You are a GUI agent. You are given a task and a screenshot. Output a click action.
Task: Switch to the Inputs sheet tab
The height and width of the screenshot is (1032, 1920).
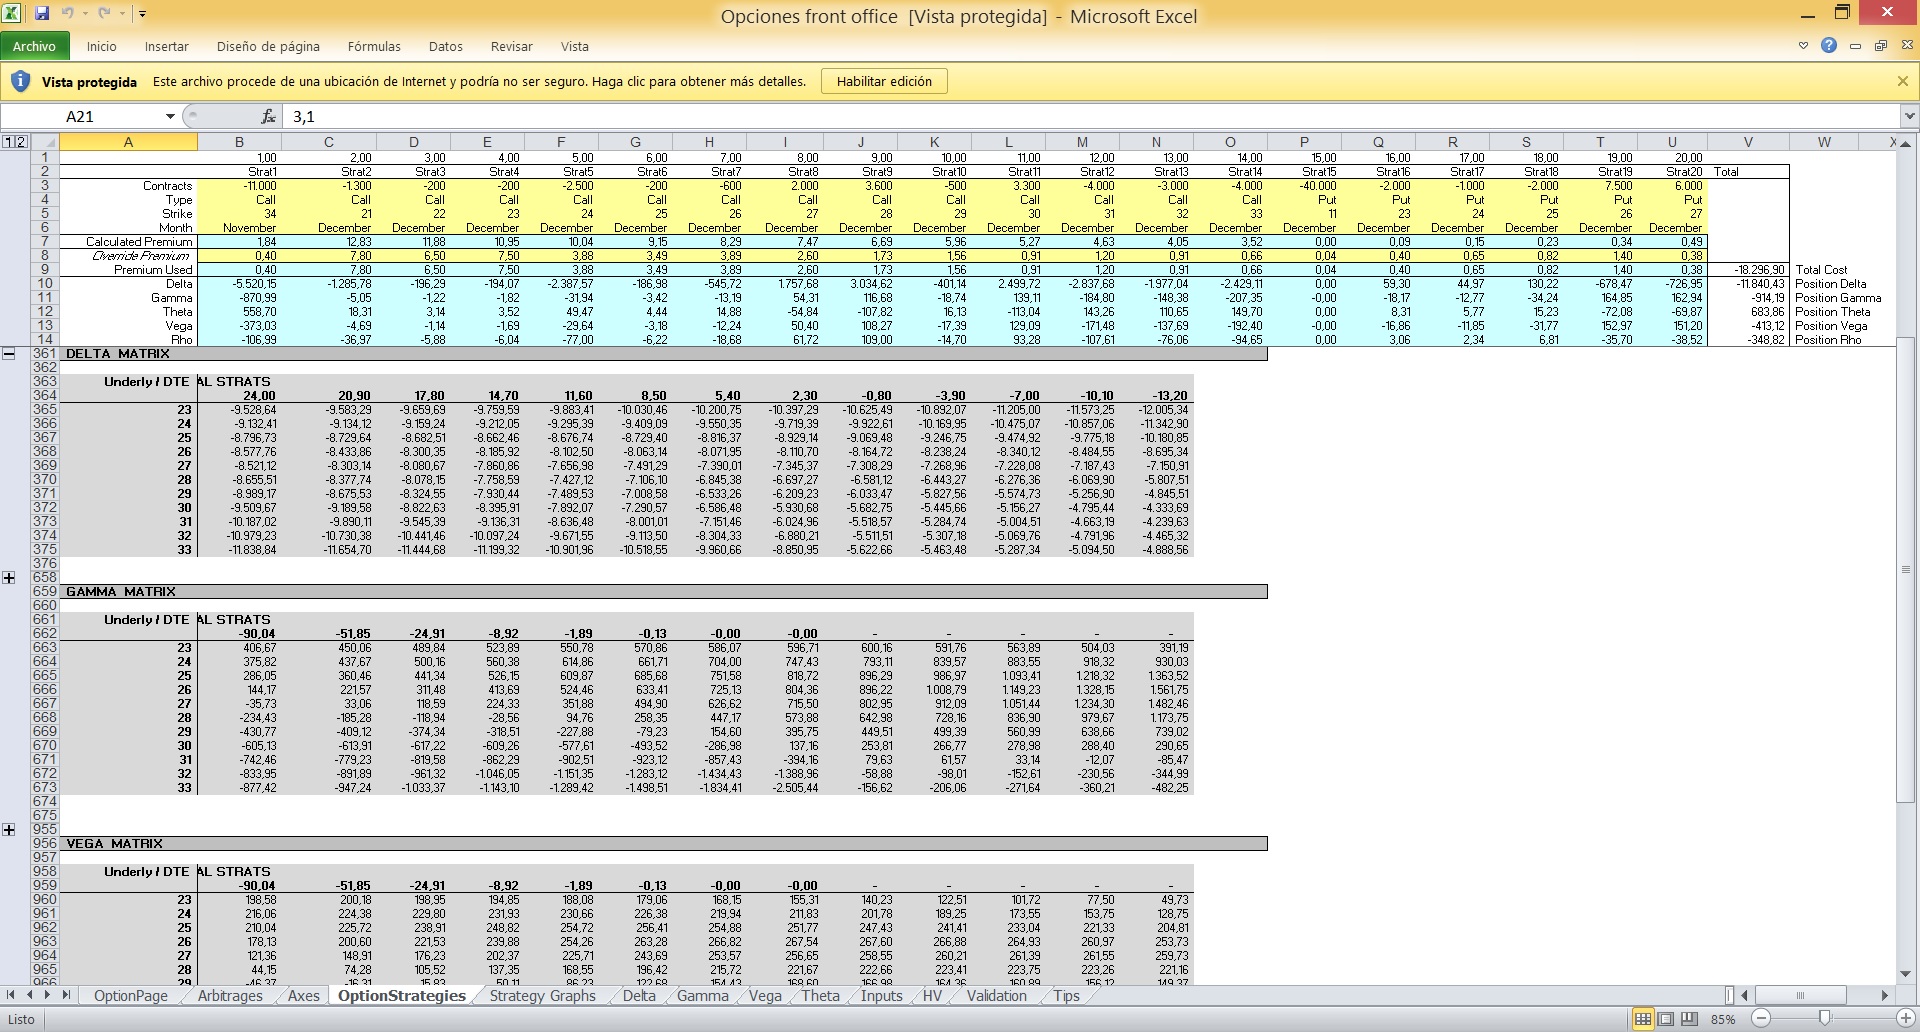click(881, 996)
